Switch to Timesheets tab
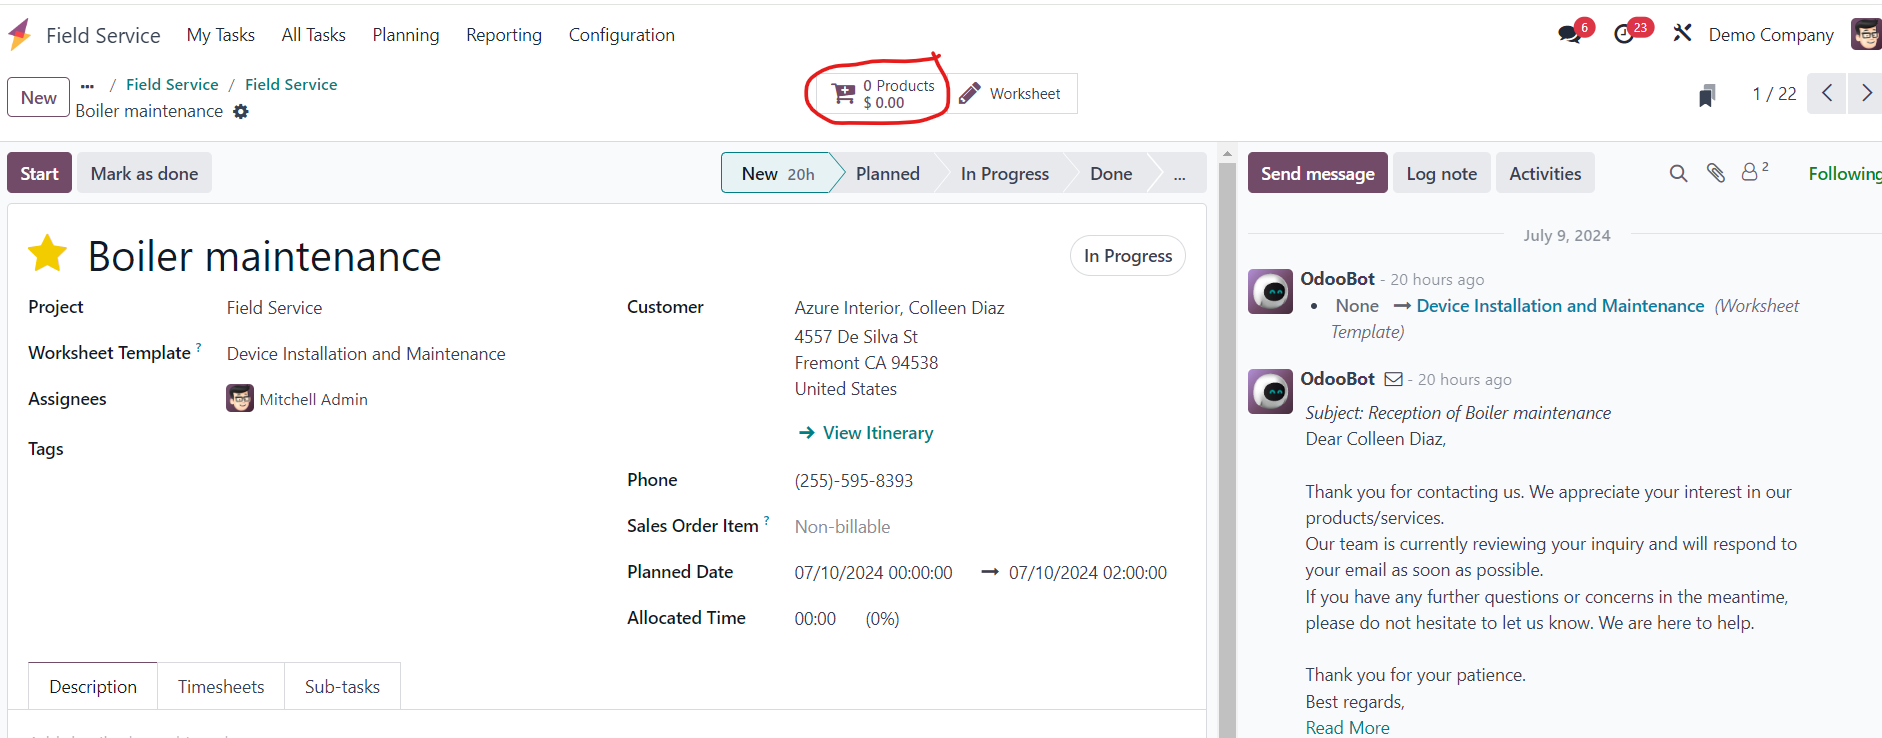Viewport: 1882px width, 738px height. tap(221, 686)
